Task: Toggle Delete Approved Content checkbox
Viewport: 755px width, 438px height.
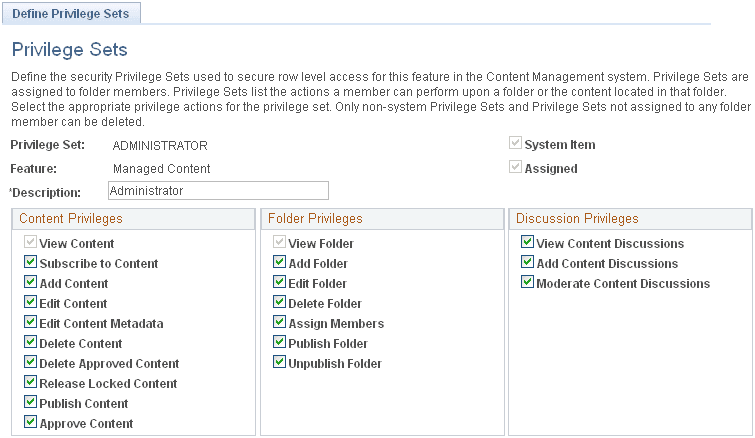Action: pyautogui.click(x=31, y=364)
